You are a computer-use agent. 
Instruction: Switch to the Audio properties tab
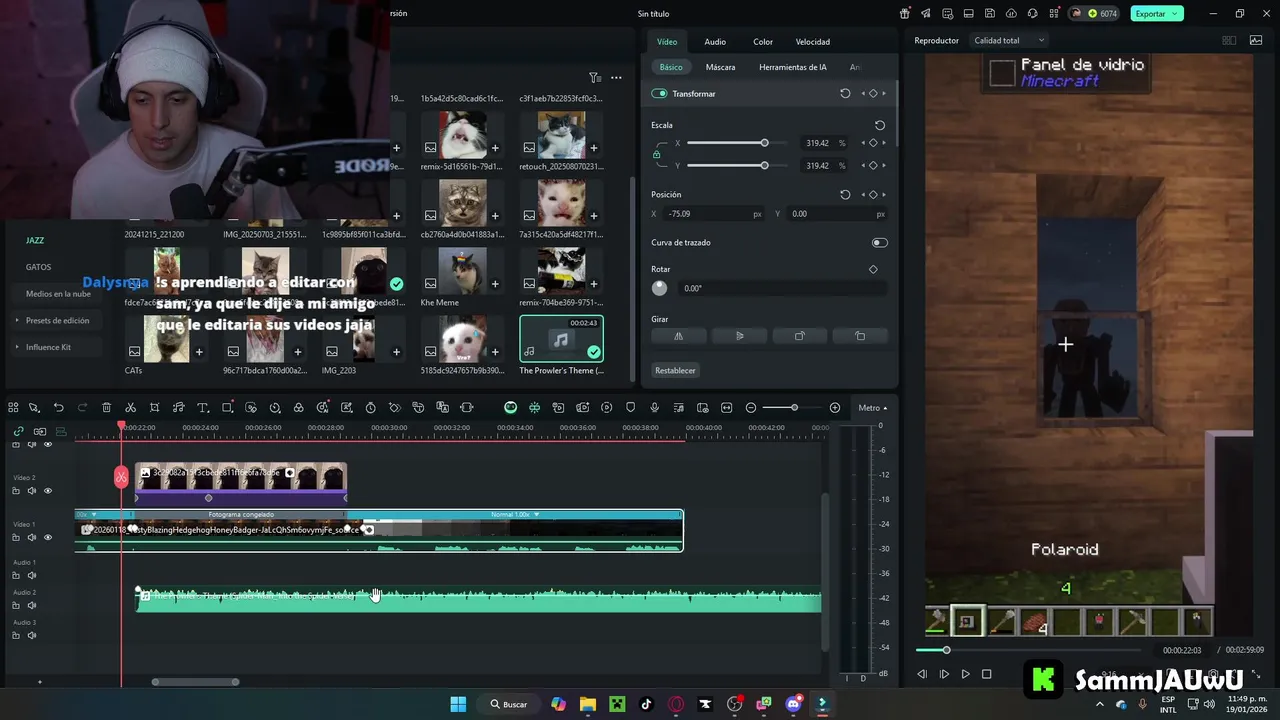tap(715, 42)
